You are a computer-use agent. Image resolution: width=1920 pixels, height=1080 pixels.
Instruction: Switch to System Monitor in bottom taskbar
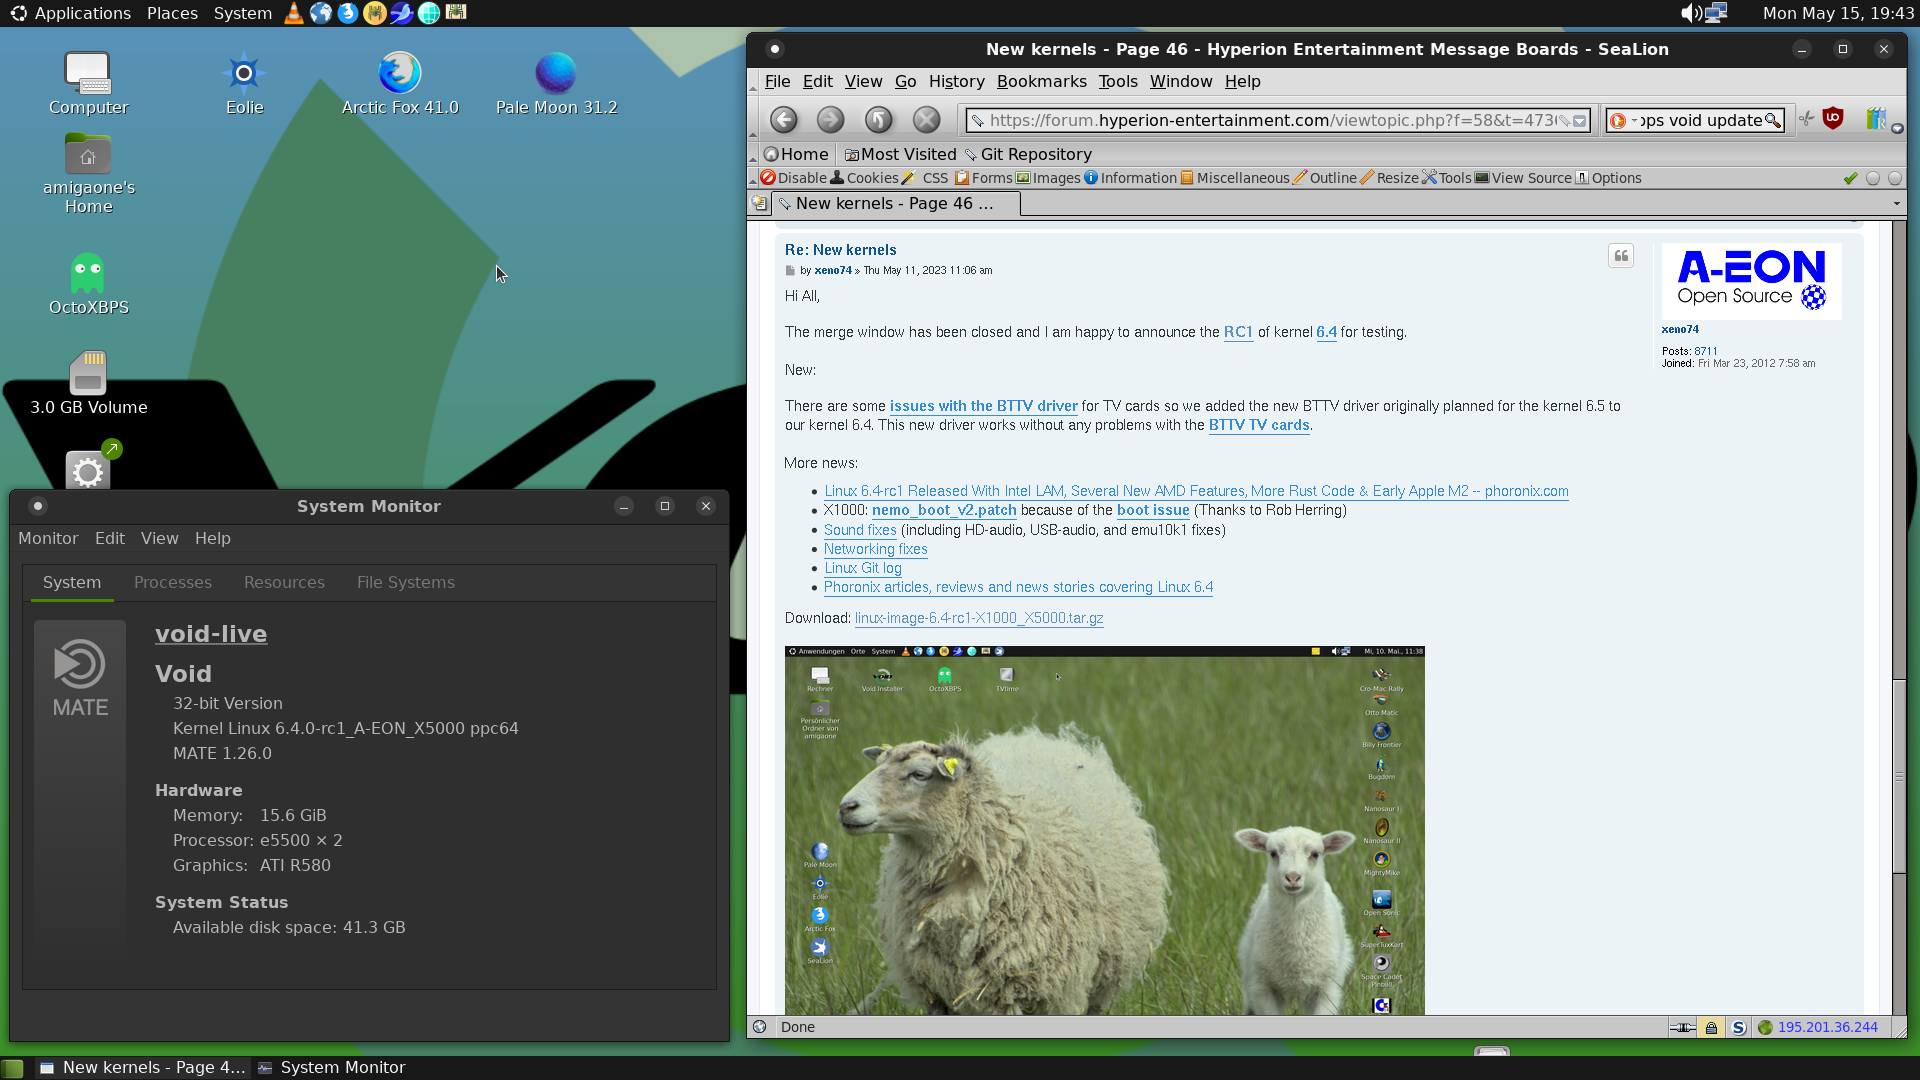click(332, 1067)
